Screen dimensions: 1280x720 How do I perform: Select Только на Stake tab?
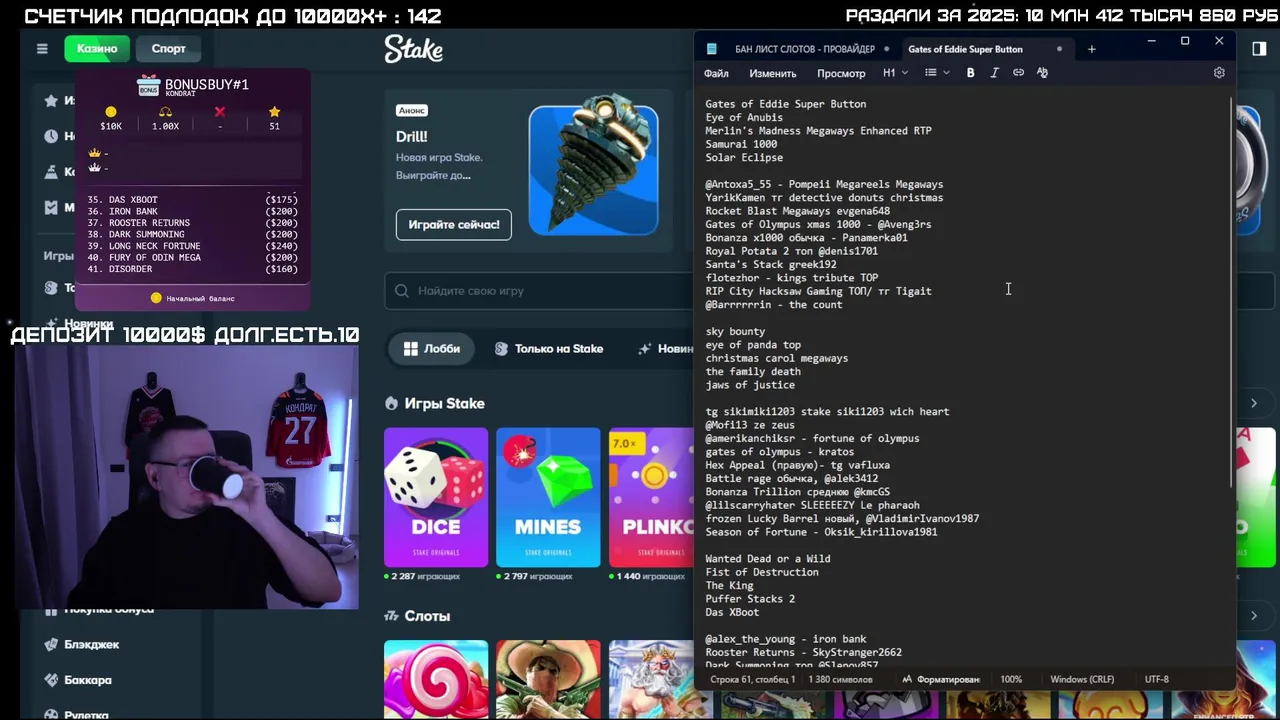(549, 349)
